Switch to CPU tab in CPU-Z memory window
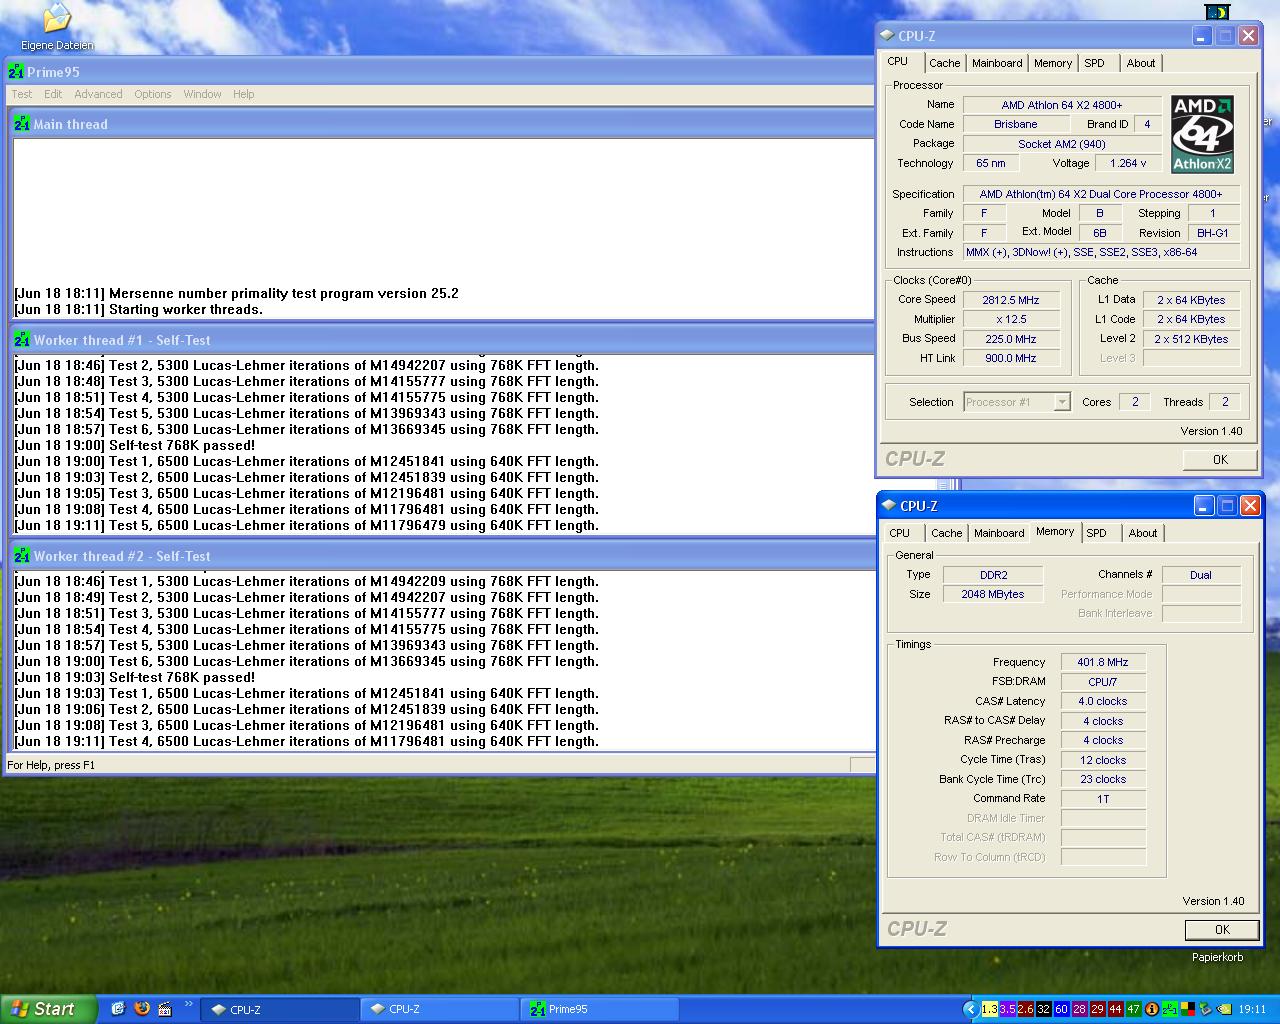Image resolution: width=1280 pixels, height=1024 pixels. coord(900,533)
